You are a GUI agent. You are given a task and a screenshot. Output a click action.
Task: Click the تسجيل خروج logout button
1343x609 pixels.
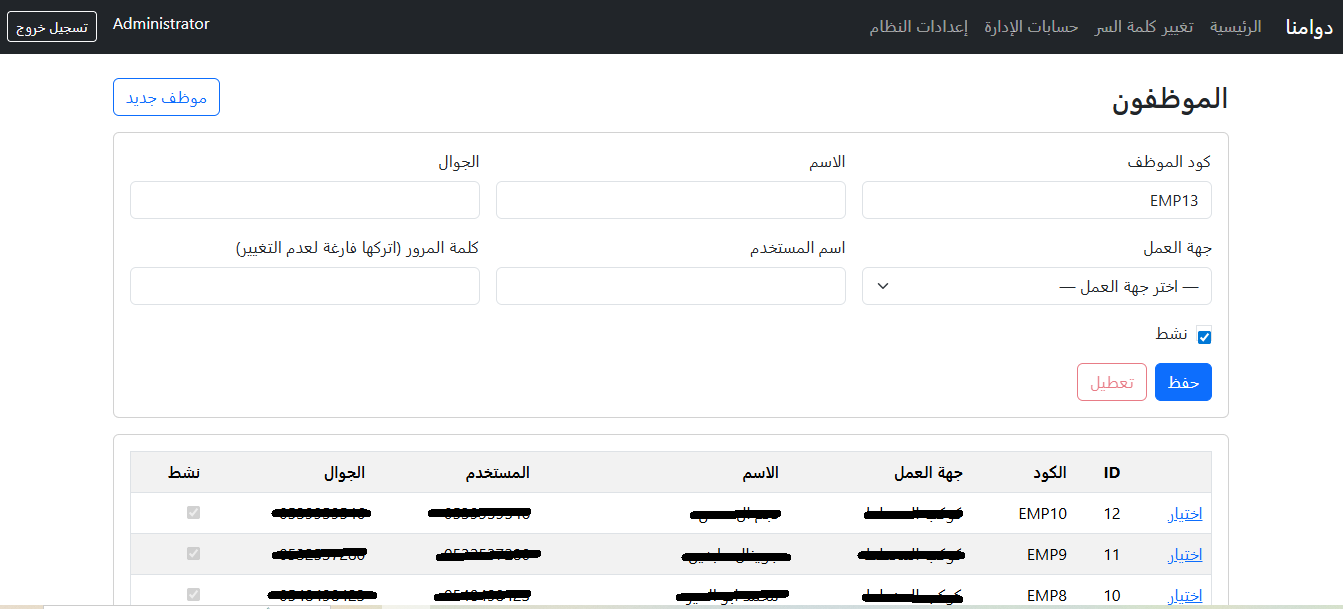coord(51,27)
